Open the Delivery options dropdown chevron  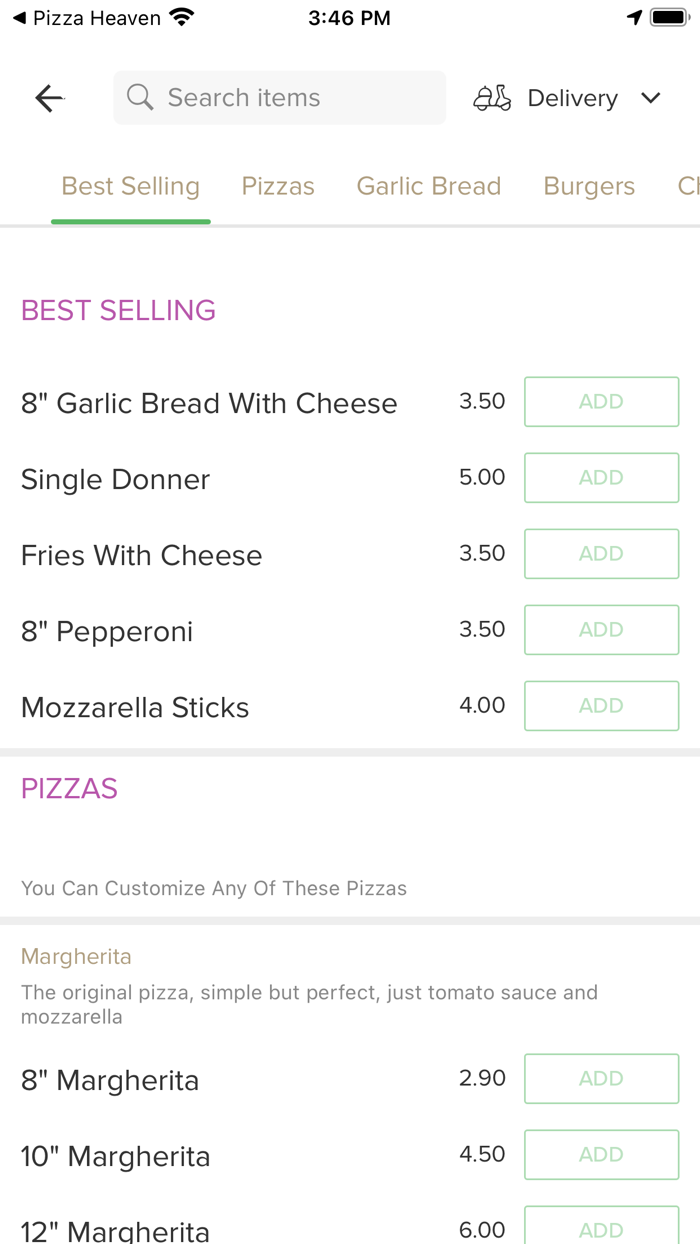pyautogui.click(x=650, y=98)
